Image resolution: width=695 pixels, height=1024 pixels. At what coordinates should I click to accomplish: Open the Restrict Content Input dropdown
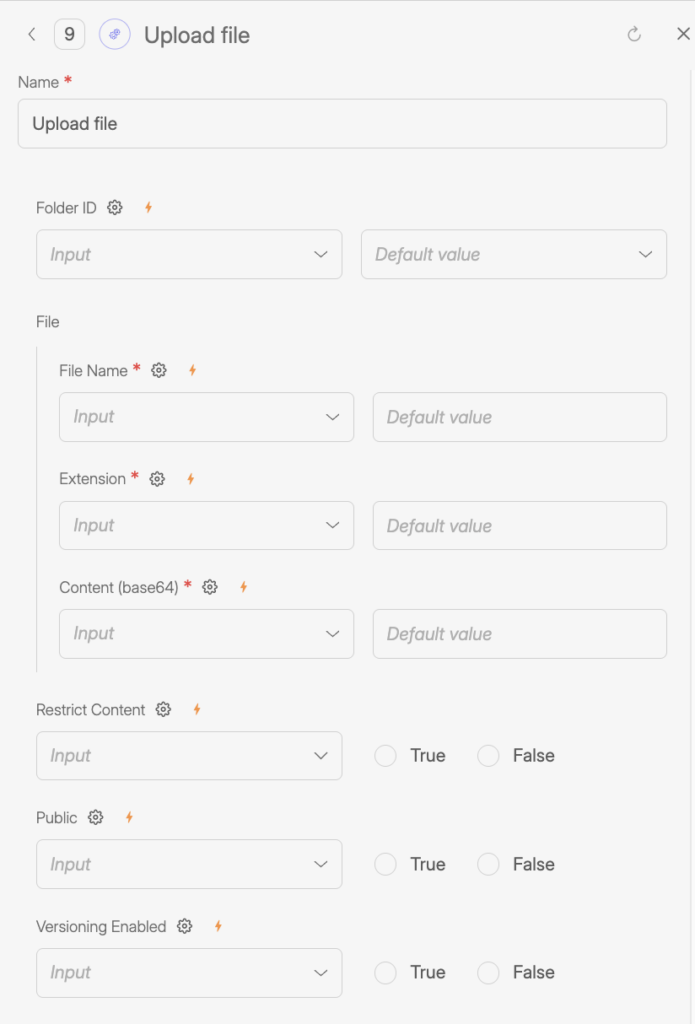[189, 756]
